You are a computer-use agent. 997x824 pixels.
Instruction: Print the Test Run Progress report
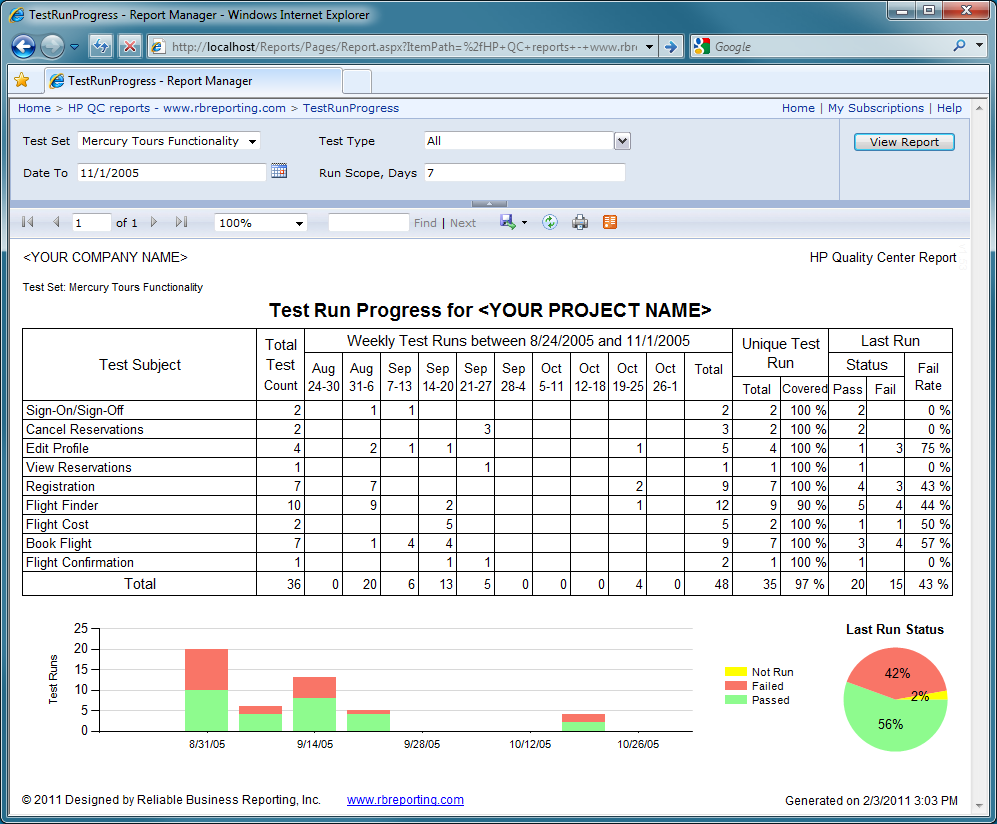click(580, 222)
